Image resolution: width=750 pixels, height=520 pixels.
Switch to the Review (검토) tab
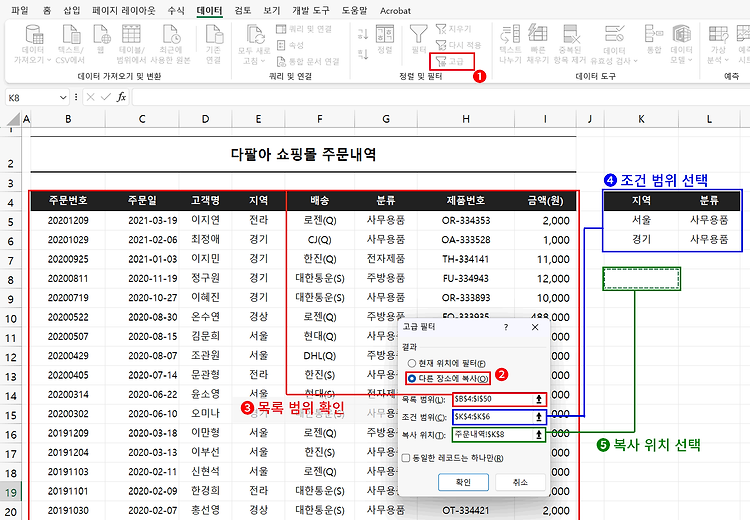coord(243,10)
